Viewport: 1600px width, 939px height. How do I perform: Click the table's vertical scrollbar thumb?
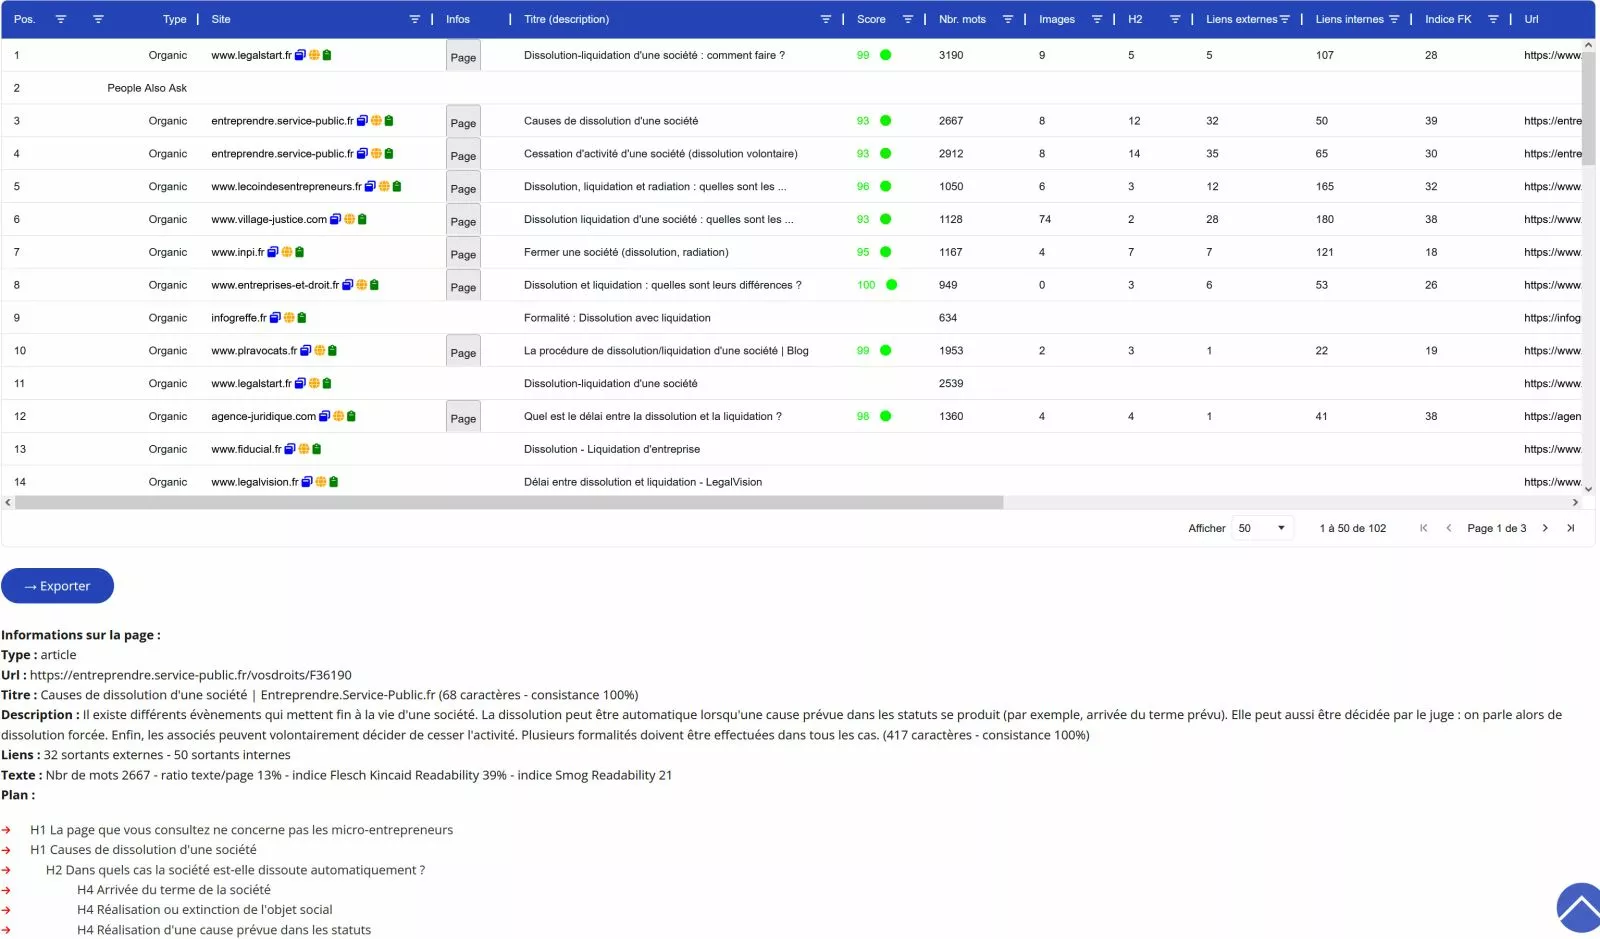coord(1588,108)
